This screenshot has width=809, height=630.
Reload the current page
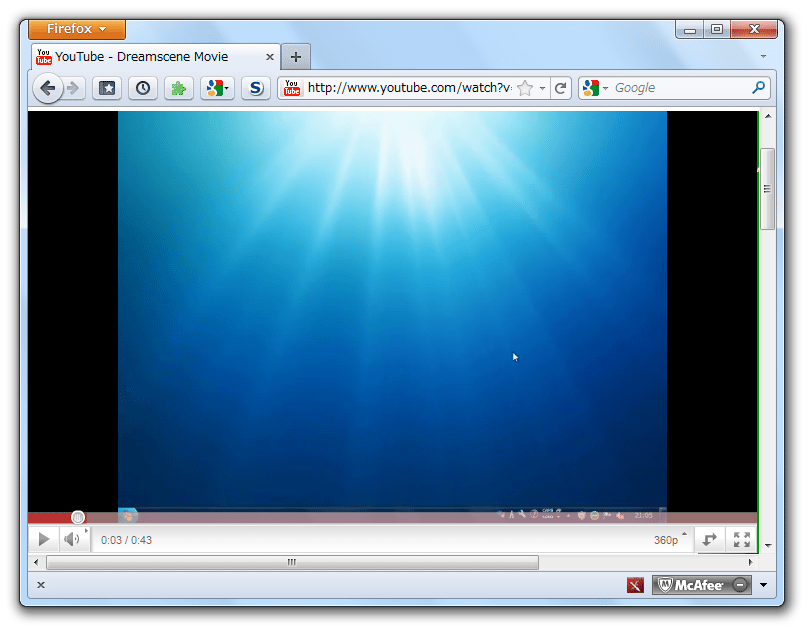(560, 88)
